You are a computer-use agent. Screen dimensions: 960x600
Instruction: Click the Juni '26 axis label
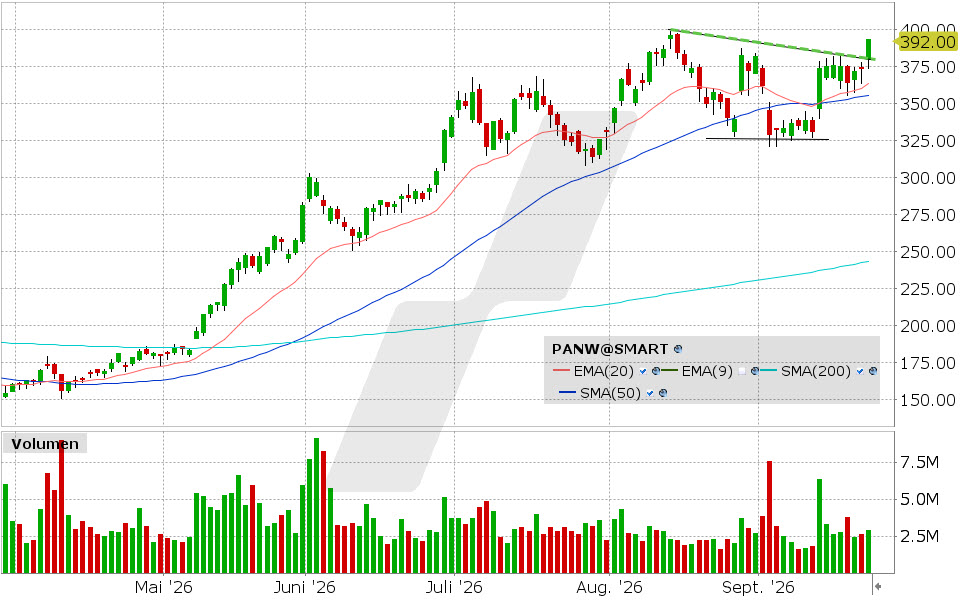click(305, 588)
